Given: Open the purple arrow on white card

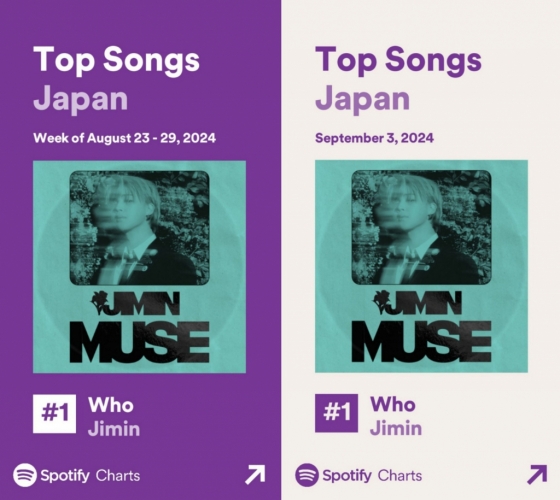Looking at the screenshot, I should pos(537,475).
